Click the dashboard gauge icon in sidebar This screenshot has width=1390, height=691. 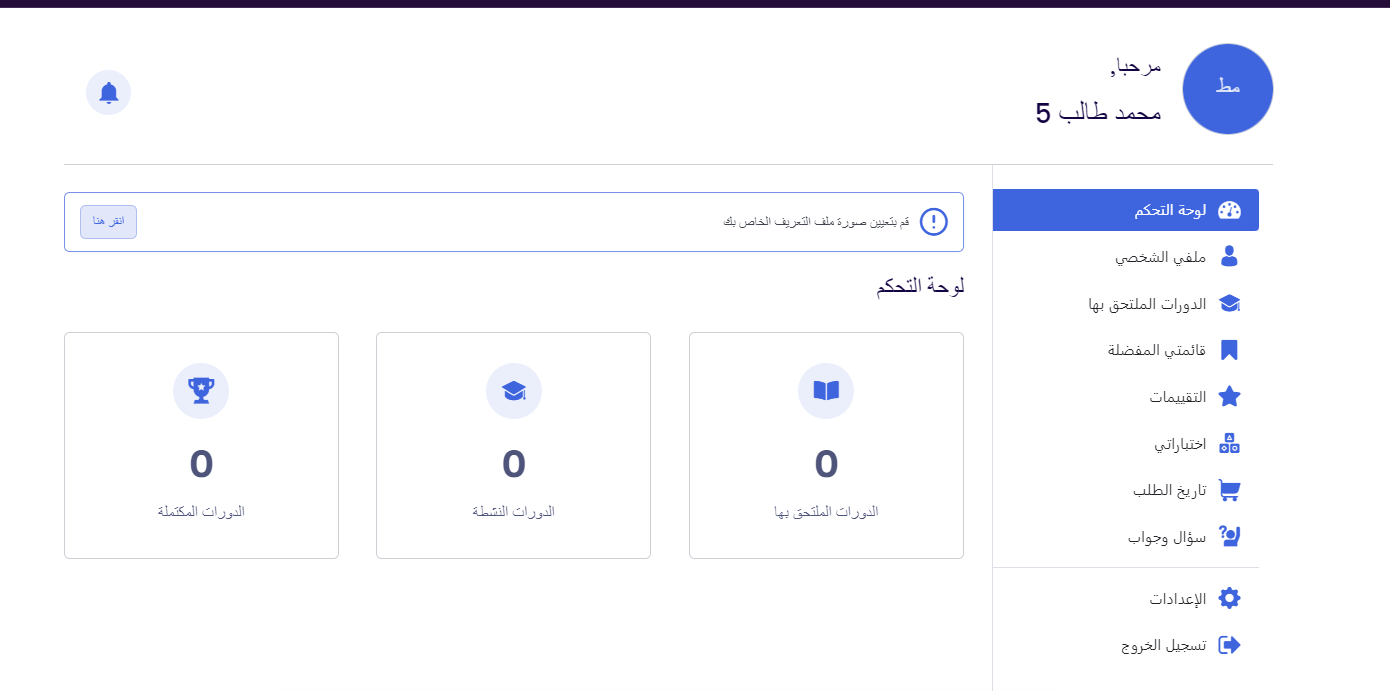(x=1229, y=210)
